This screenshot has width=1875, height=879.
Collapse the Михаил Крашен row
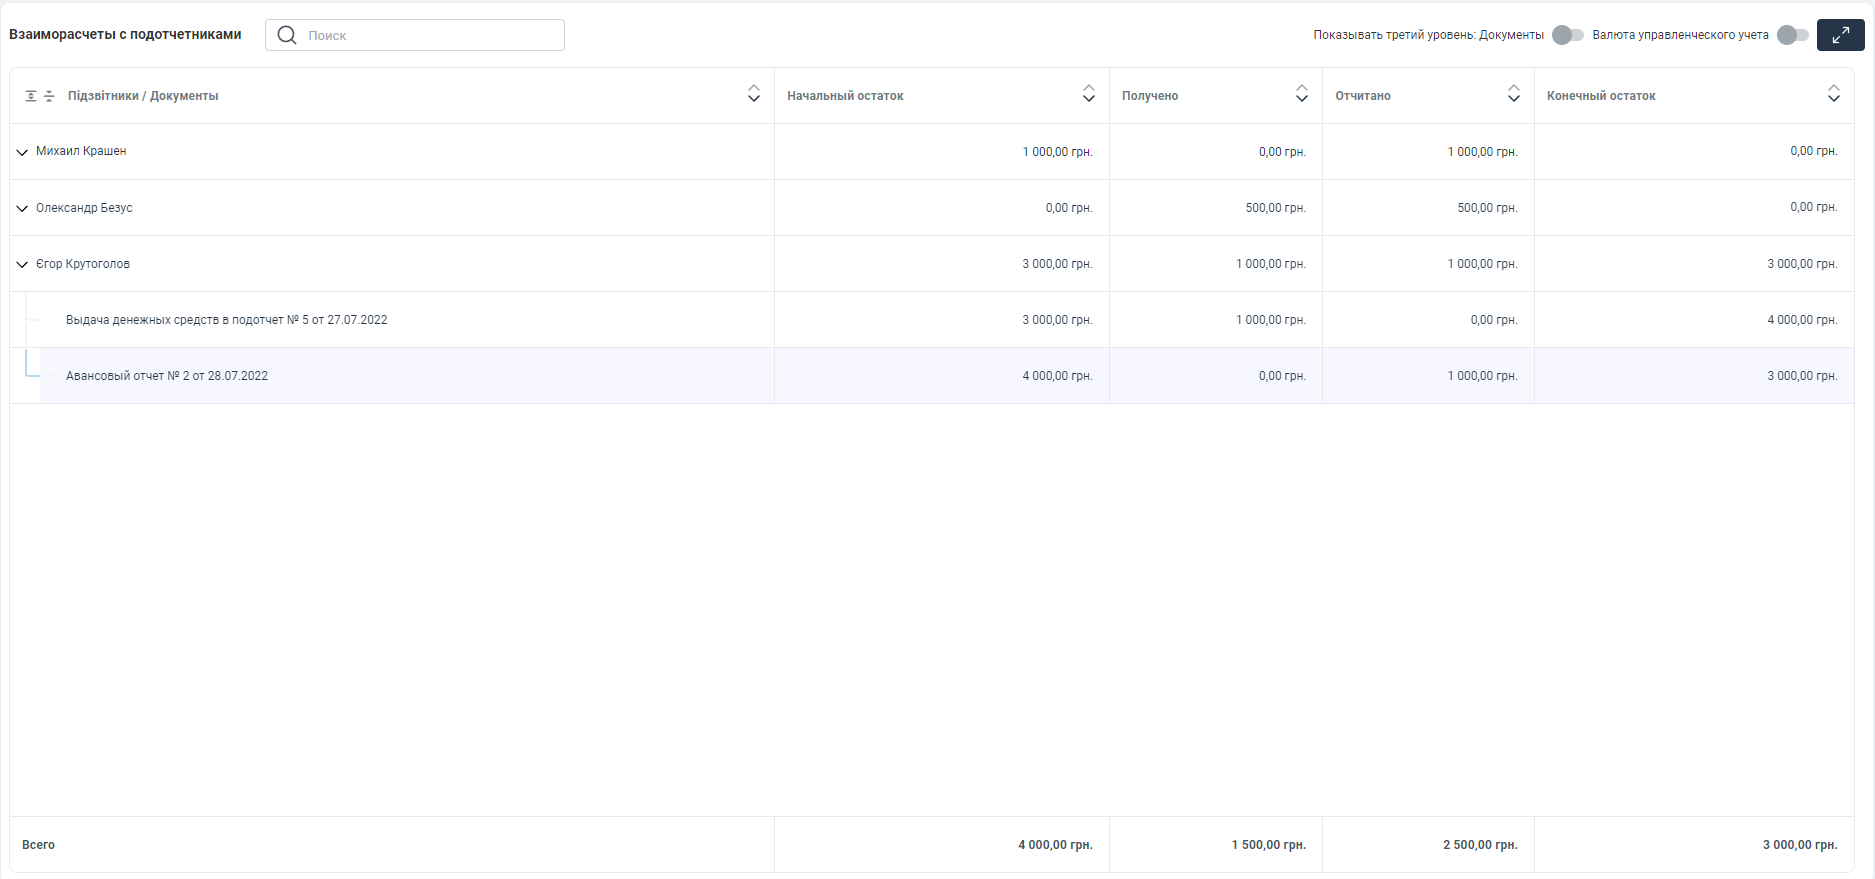tap(22, 152)
